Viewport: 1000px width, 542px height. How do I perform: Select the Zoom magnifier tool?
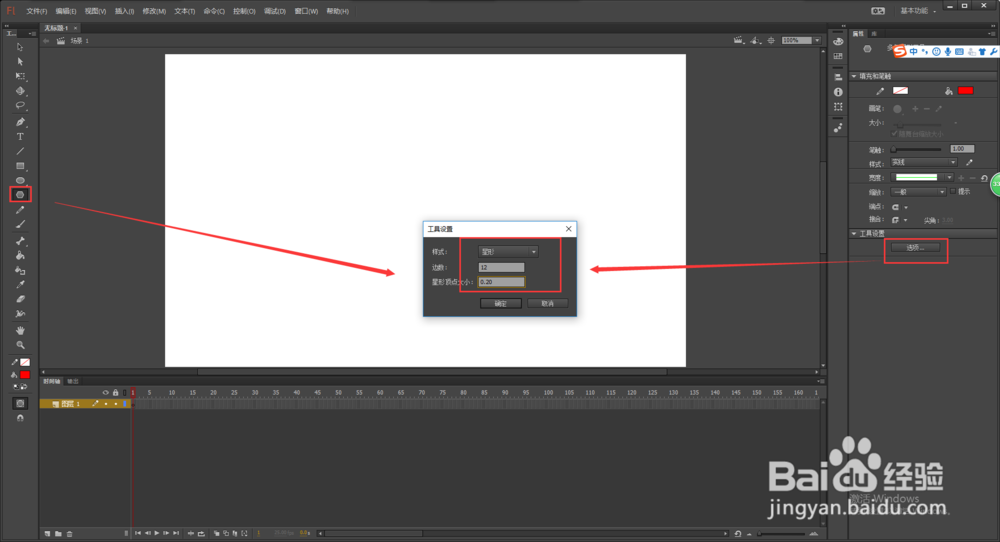[x=20, y=345]
